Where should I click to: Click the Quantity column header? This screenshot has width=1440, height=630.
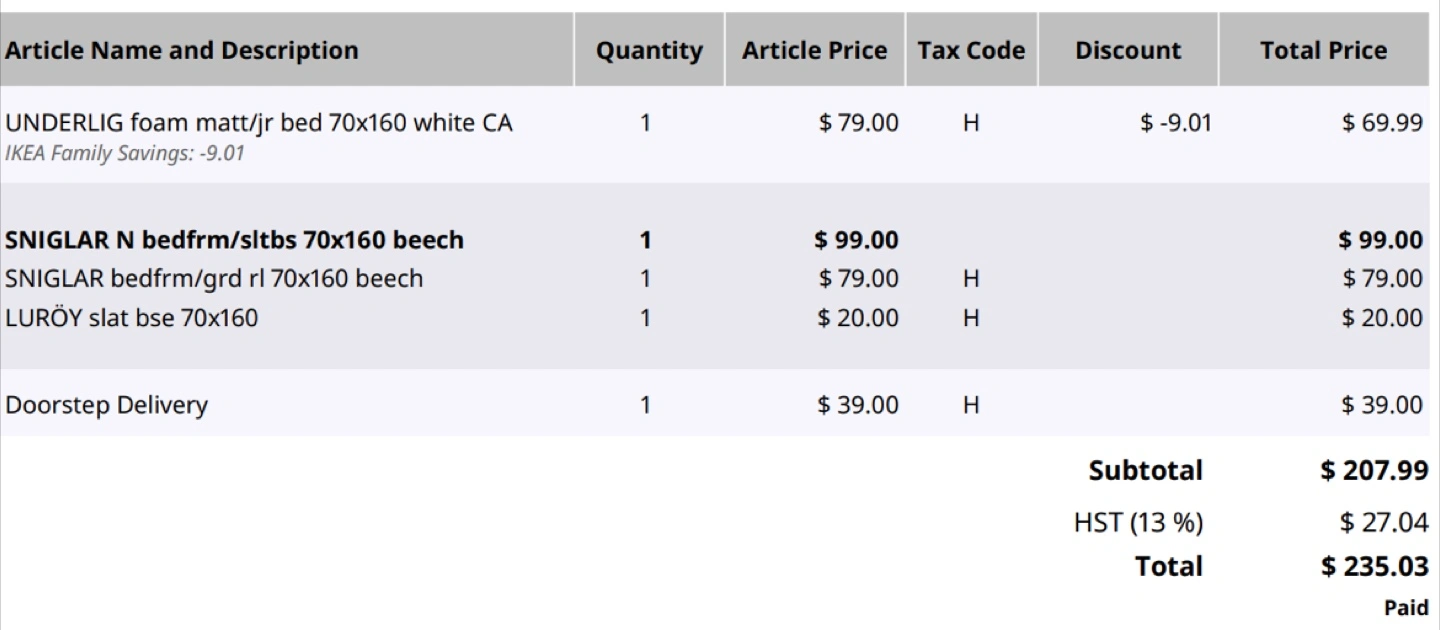tap(649, 51)
